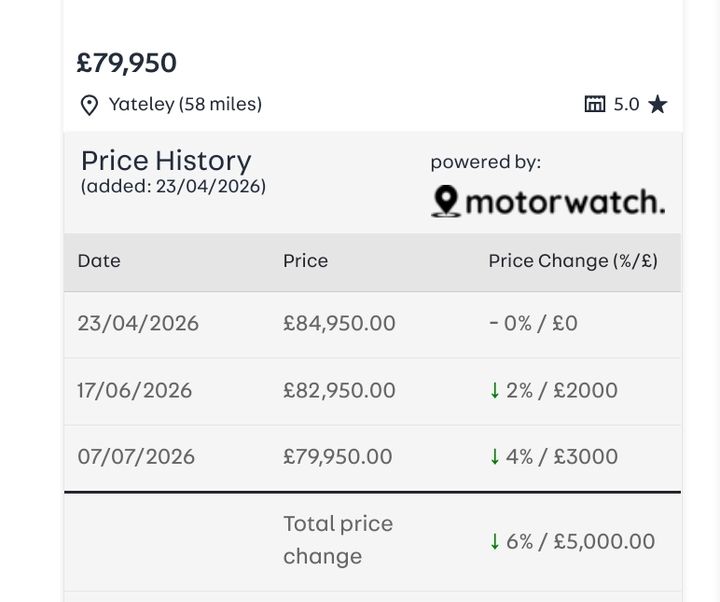Click the £82,950.00 price cell

tap(339, 391)
